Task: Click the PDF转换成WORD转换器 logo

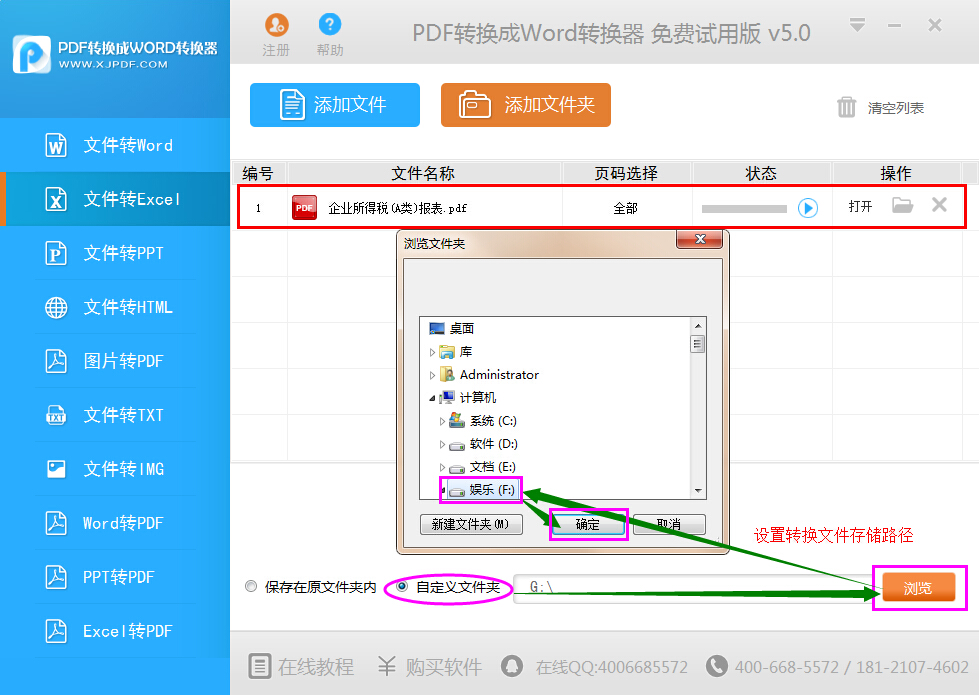Action: pos(115,54)
